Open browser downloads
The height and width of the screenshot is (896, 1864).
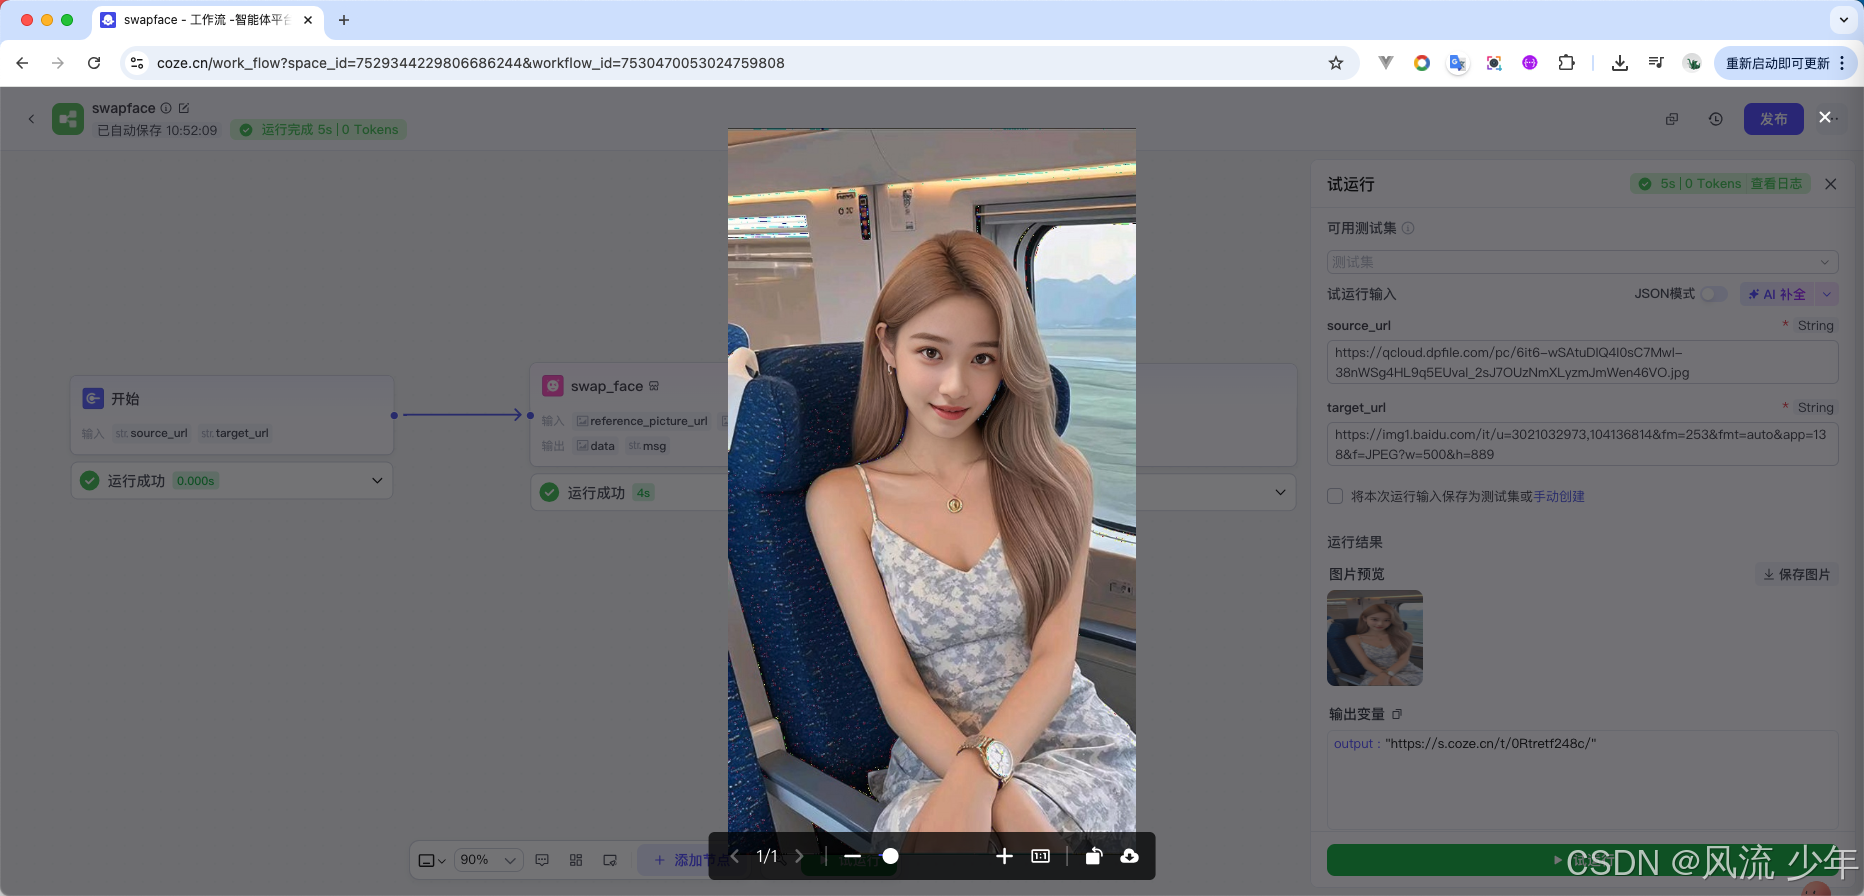pyautogui.click(x=1620, y=63)
